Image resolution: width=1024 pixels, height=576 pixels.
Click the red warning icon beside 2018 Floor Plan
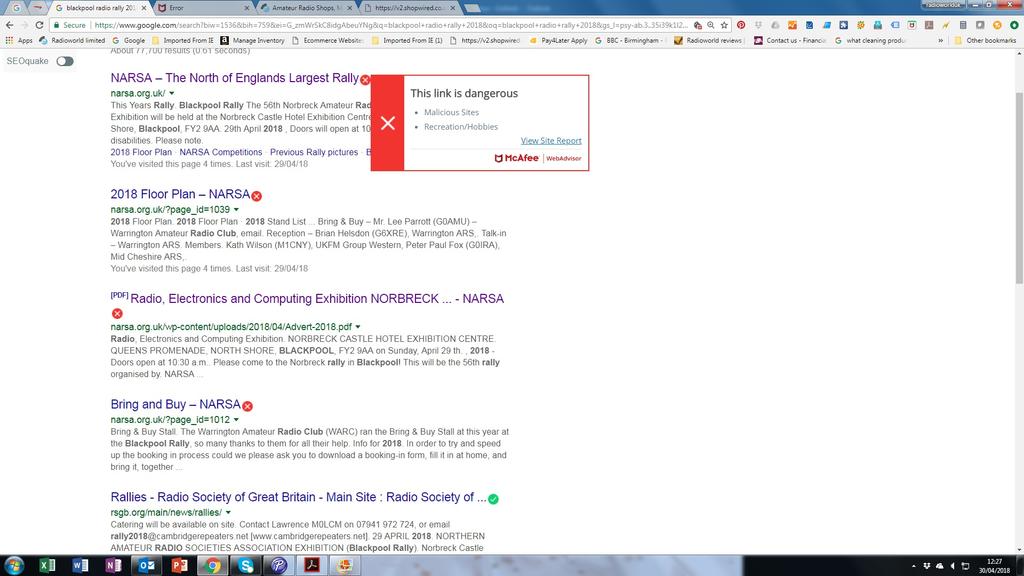(x=257, y=196)
